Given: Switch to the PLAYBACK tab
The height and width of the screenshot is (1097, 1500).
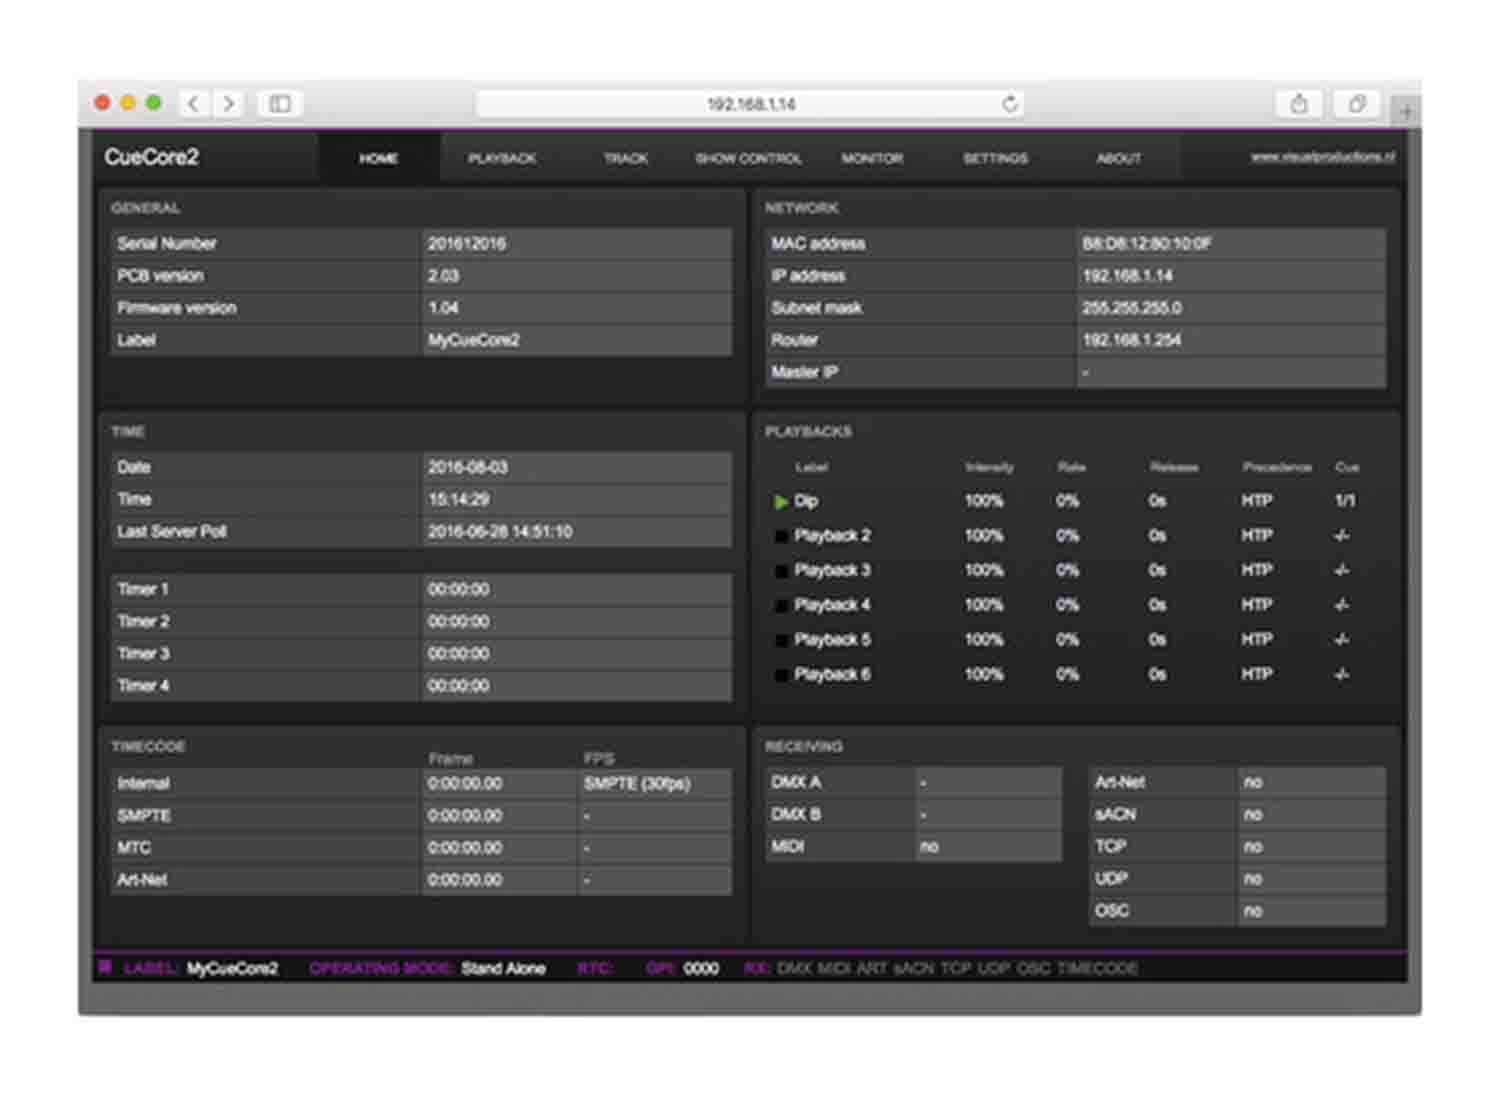Looking at the screenshot, I should point(502,158).
